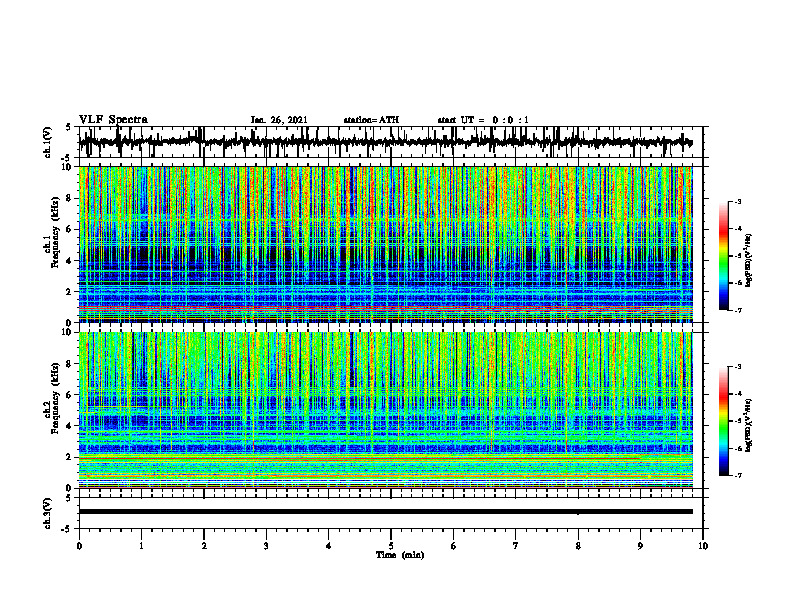Click the 2 minute tick label on Time axis

click(x=204, y=546)
